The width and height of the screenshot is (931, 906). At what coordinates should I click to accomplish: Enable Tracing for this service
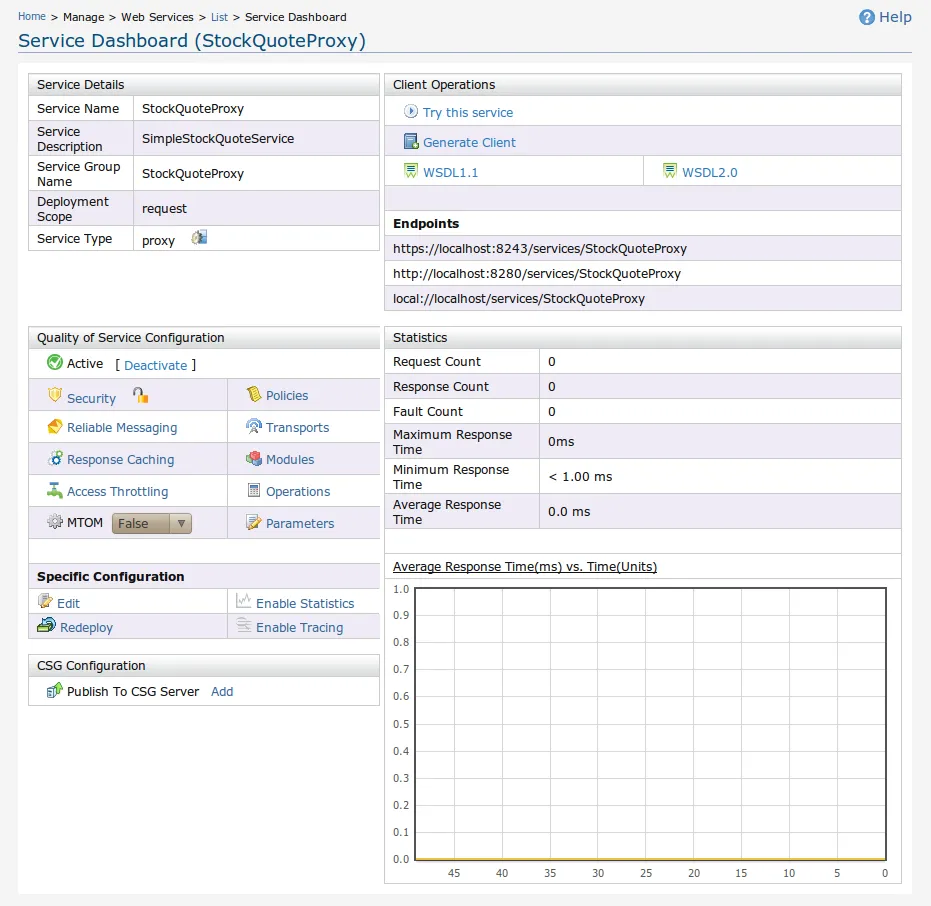tap(299, 627)
